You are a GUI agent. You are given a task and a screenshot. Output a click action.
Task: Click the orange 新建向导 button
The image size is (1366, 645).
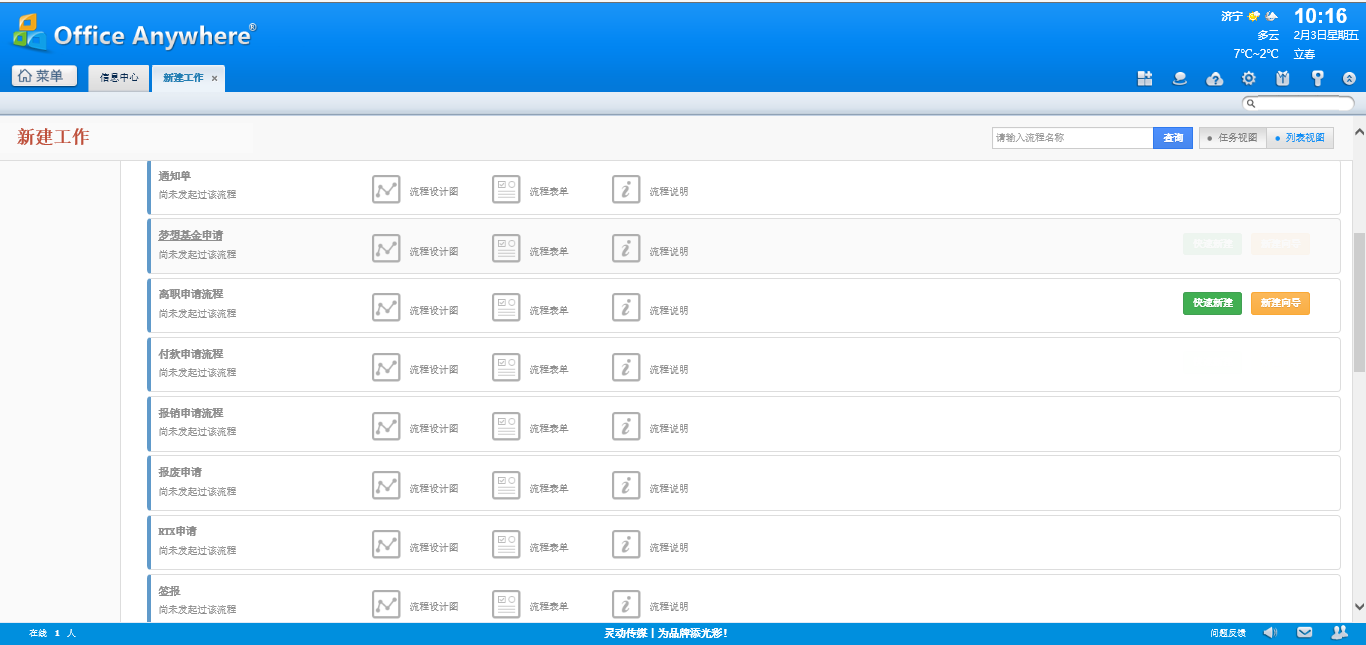(x=1280, y=303)
